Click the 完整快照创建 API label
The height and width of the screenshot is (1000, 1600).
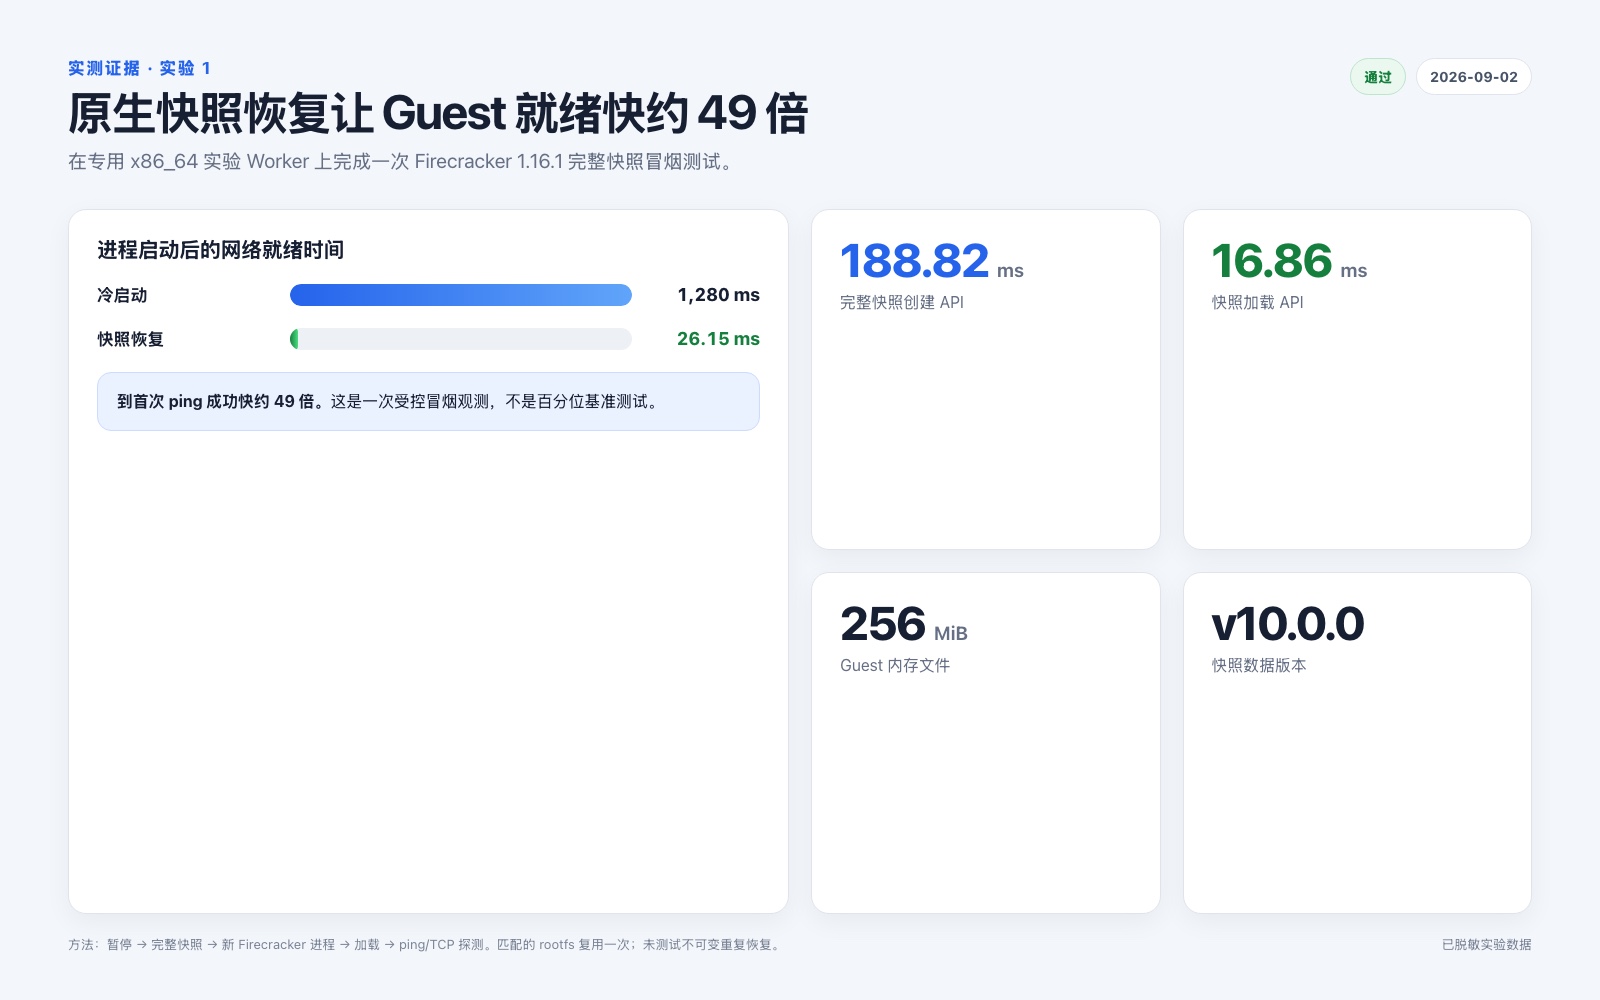click(x=902, y=302)
